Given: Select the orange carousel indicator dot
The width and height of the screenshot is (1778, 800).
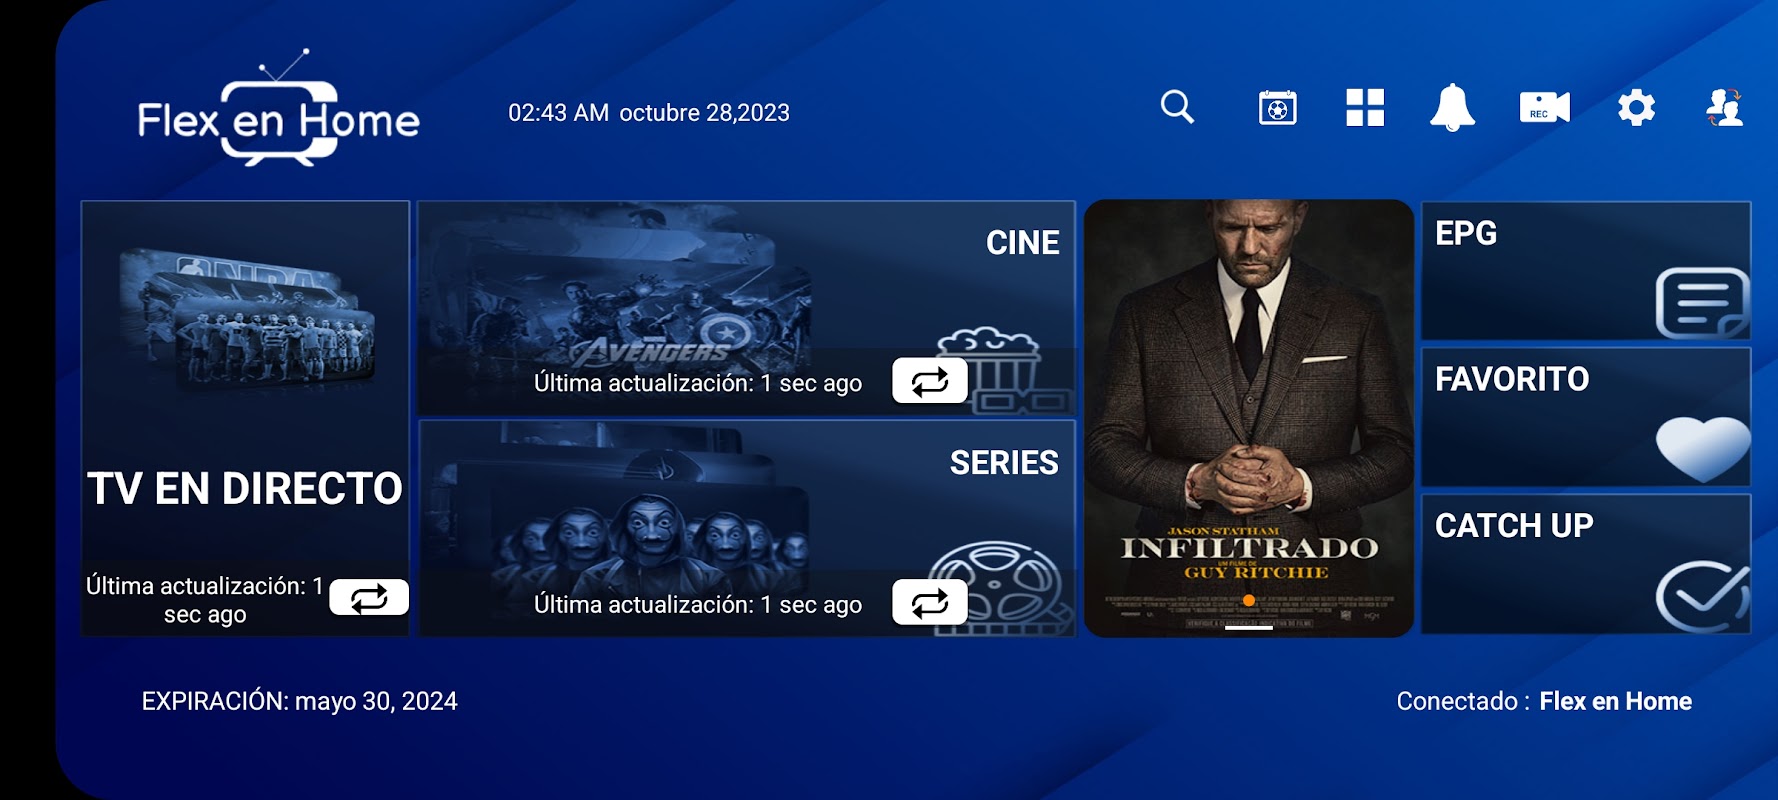Looking at the screenshot, I should tap(1248, 600).
